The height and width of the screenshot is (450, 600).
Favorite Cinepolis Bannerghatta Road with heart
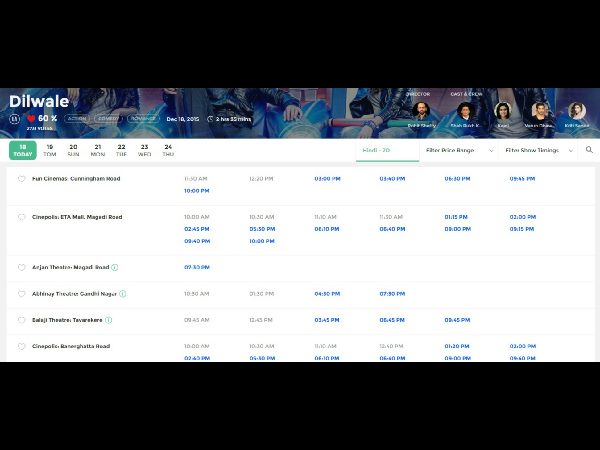point(21,346)
